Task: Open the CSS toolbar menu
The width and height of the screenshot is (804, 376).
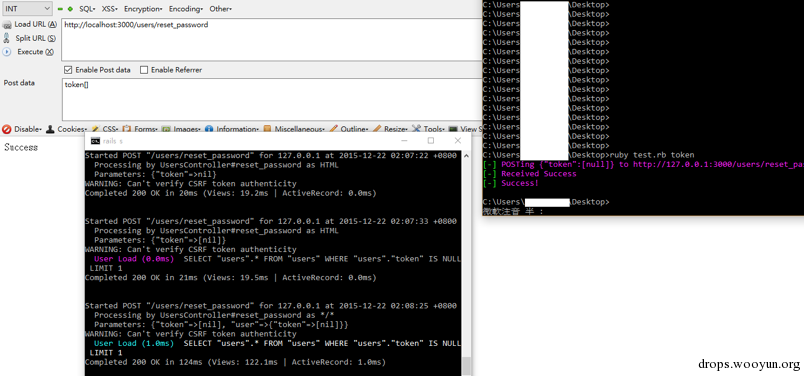Action: 110,128
